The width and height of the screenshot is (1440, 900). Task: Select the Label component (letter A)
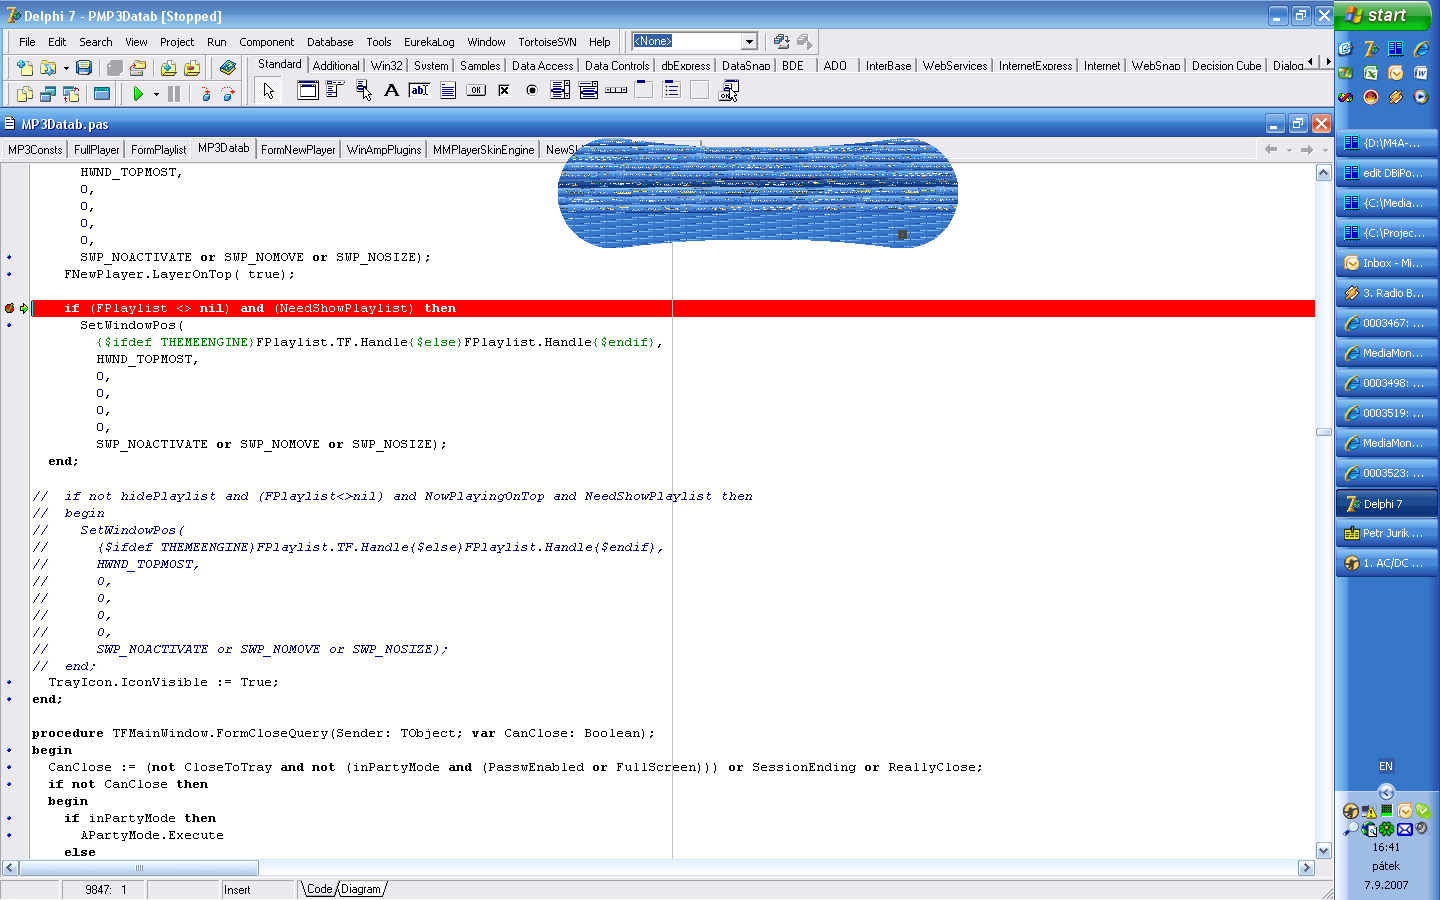tap(391, 90)
